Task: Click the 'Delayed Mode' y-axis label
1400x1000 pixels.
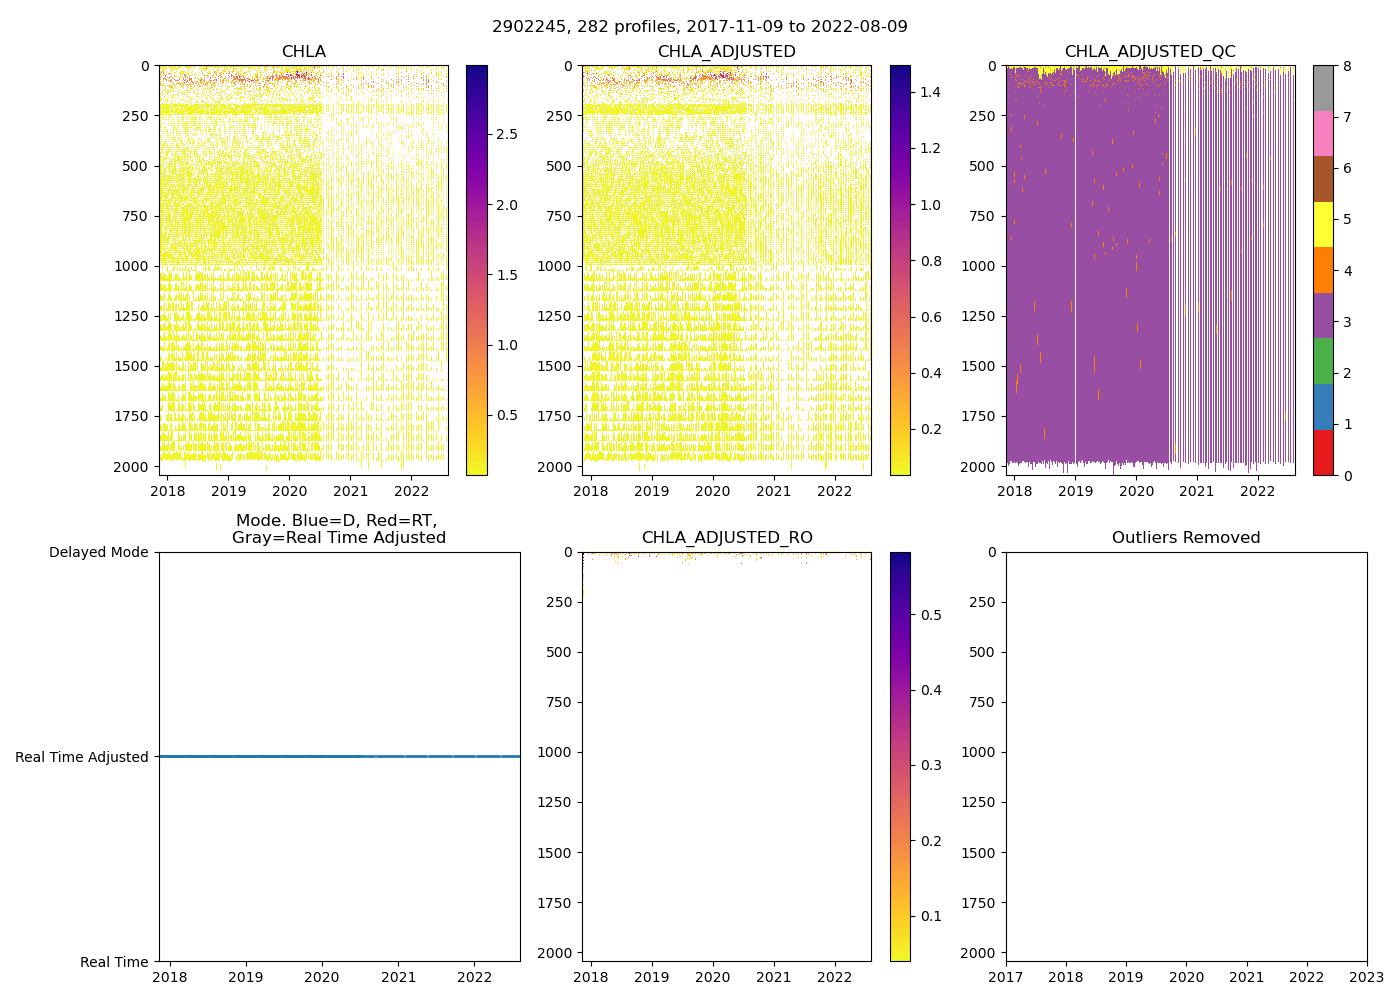Action: point(98,552)
